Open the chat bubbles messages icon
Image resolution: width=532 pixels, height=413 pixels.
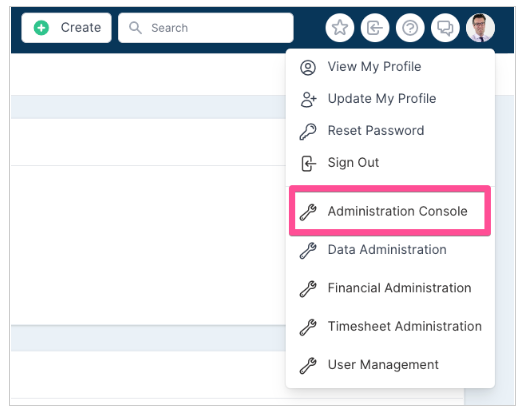point(445,28)
